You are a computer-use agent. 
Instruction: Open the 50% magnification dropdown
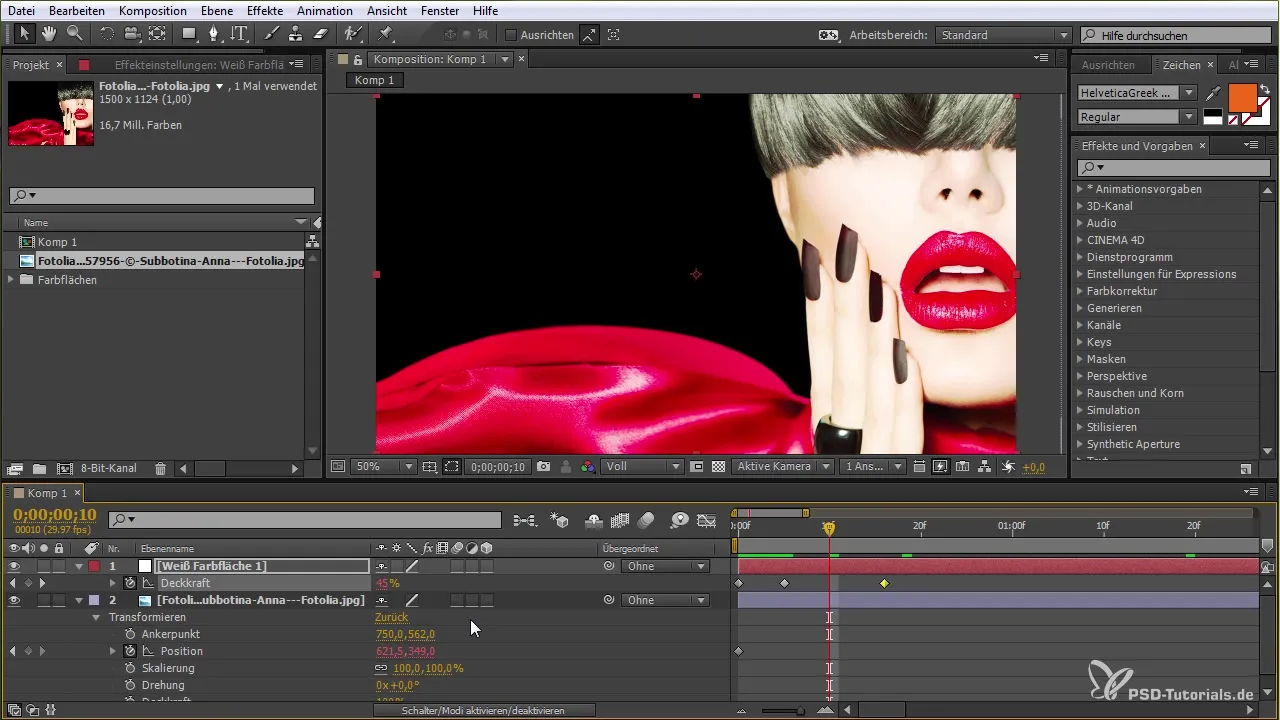pyautogui.click(x=382, y=466)
